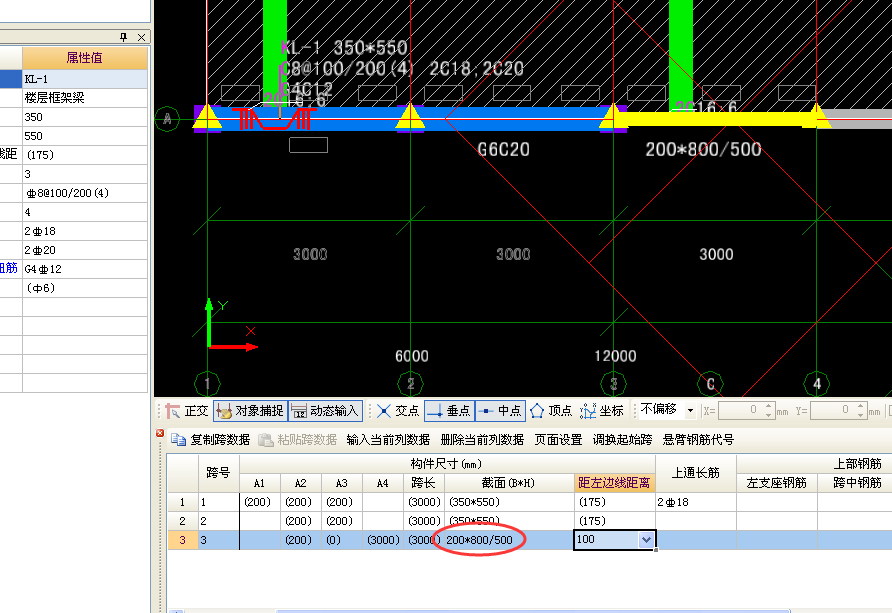Click the 截面(B*H) column header

coord(509,483)
